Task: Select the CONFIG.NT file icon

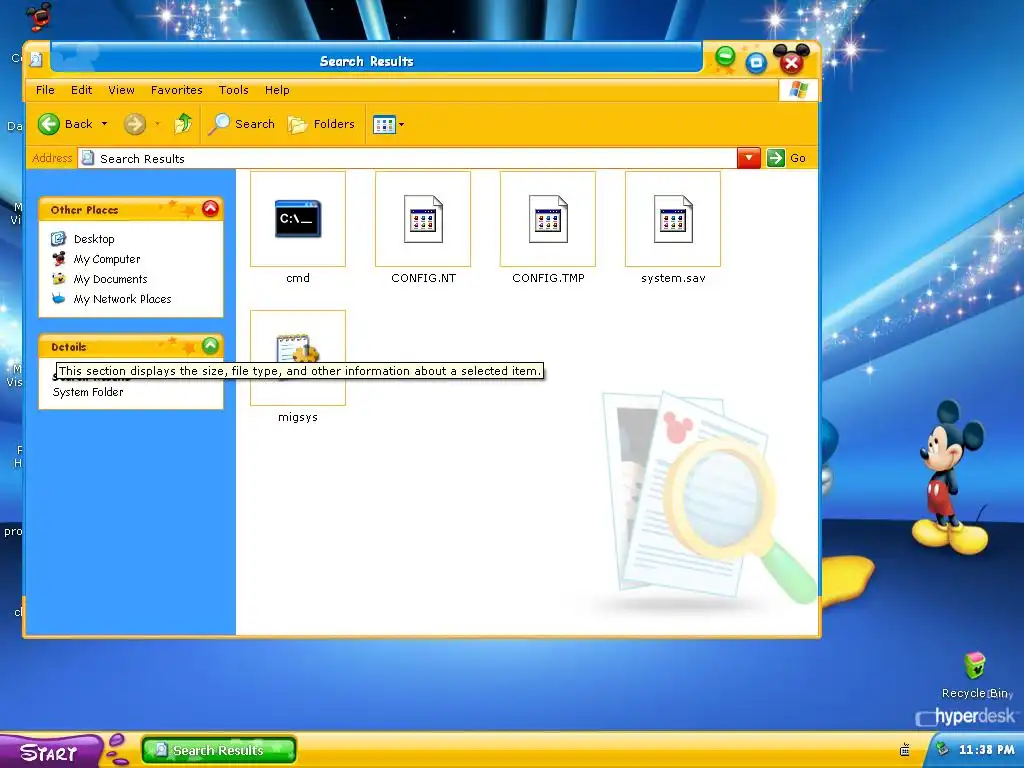Action: [423, 219]
